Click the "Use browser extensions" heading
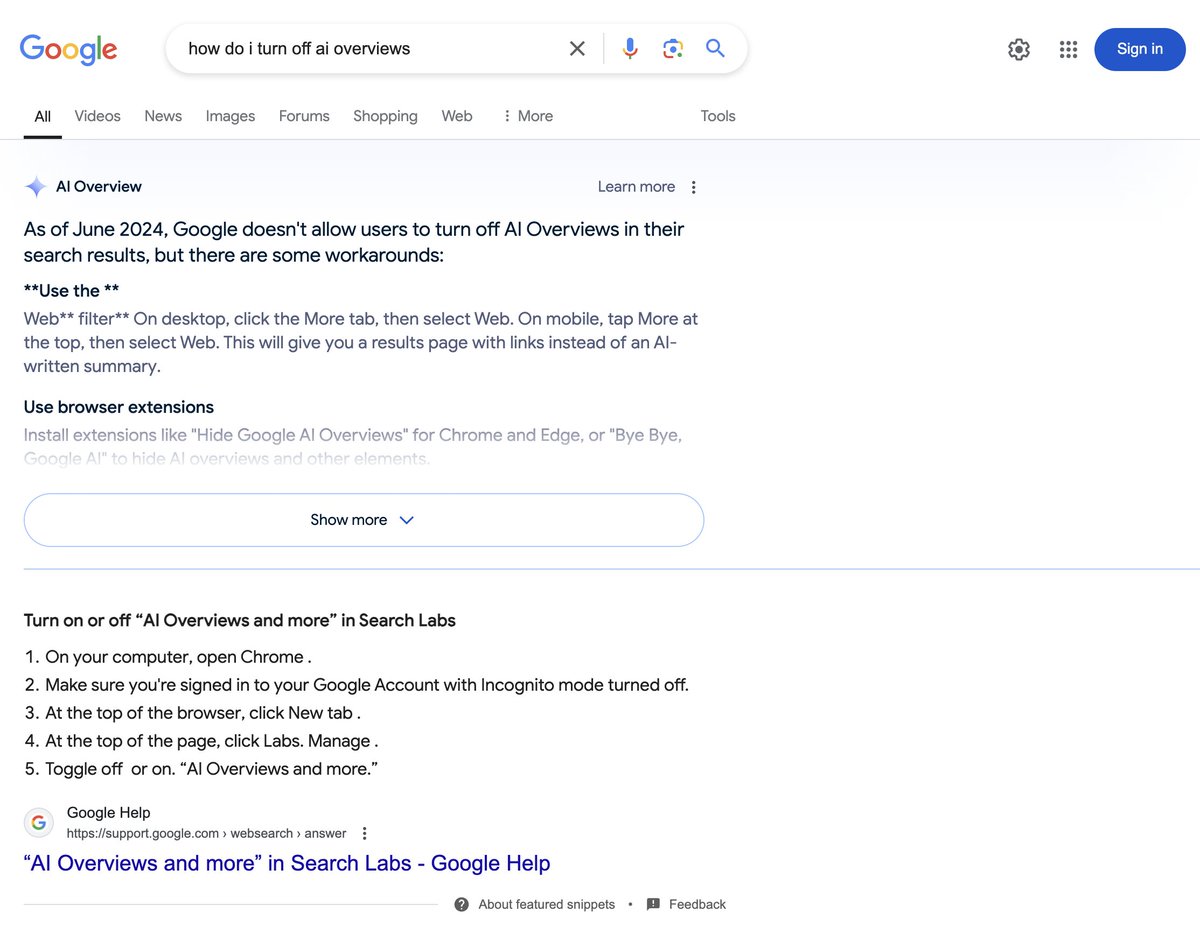Screen dimensions: 1200x926 [119, 407]
